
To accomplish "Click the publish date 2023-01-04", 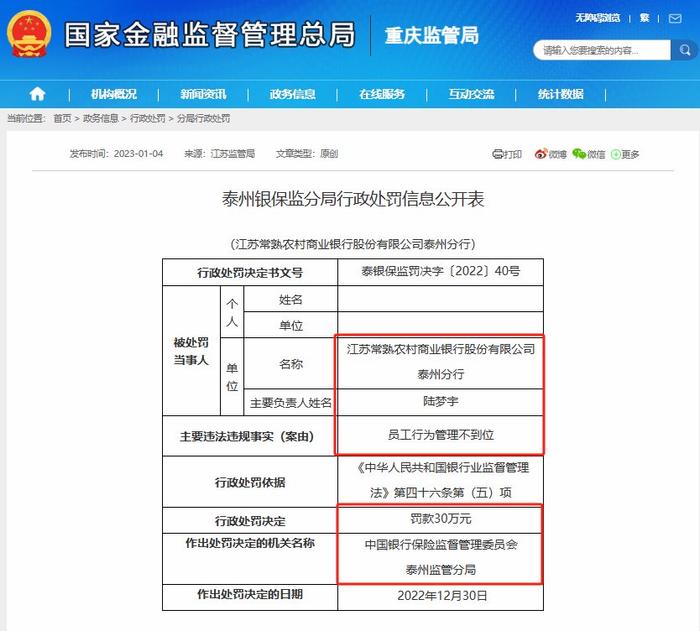I will (x=138, y=154).
